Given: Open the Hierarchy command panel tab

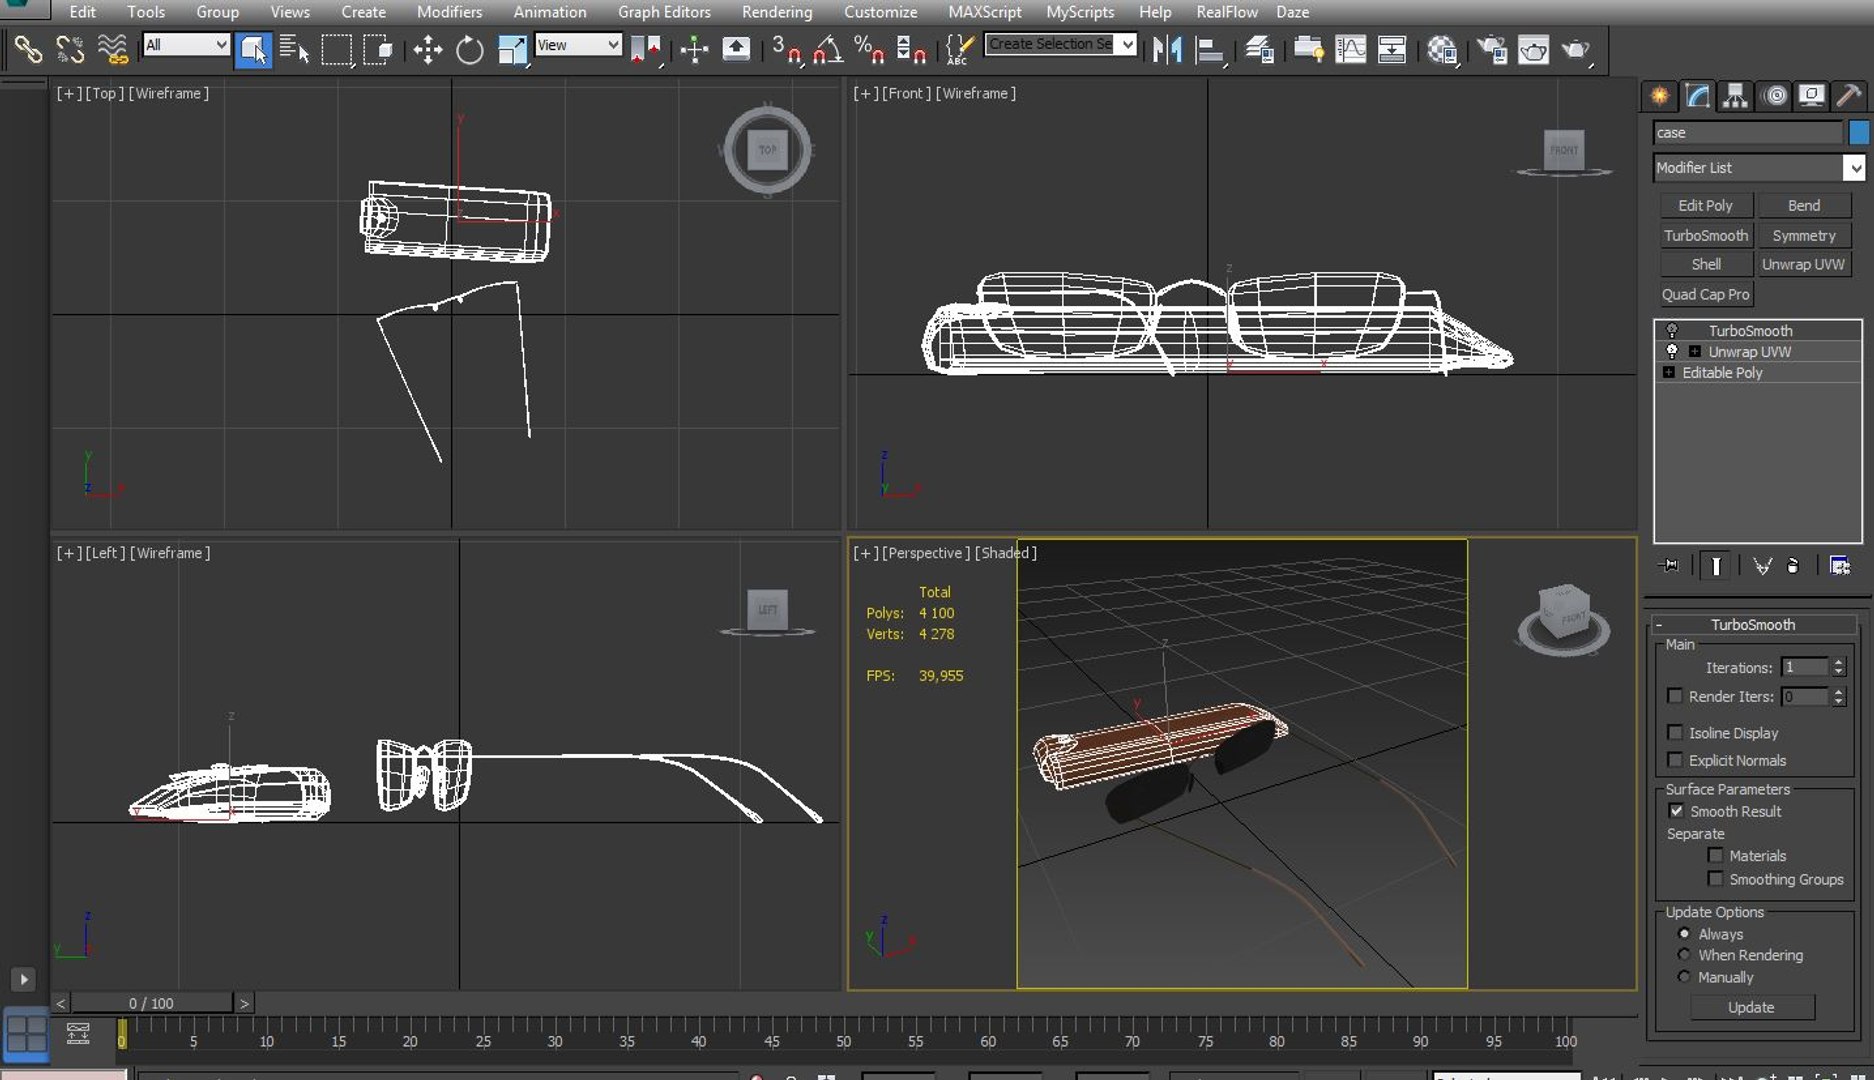Looking at the screenshot, I should 1735,95.
